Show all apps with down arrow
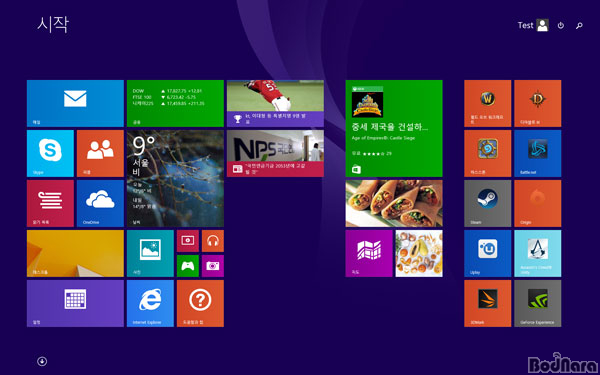600x375 pixels. [x=42, y=361]
